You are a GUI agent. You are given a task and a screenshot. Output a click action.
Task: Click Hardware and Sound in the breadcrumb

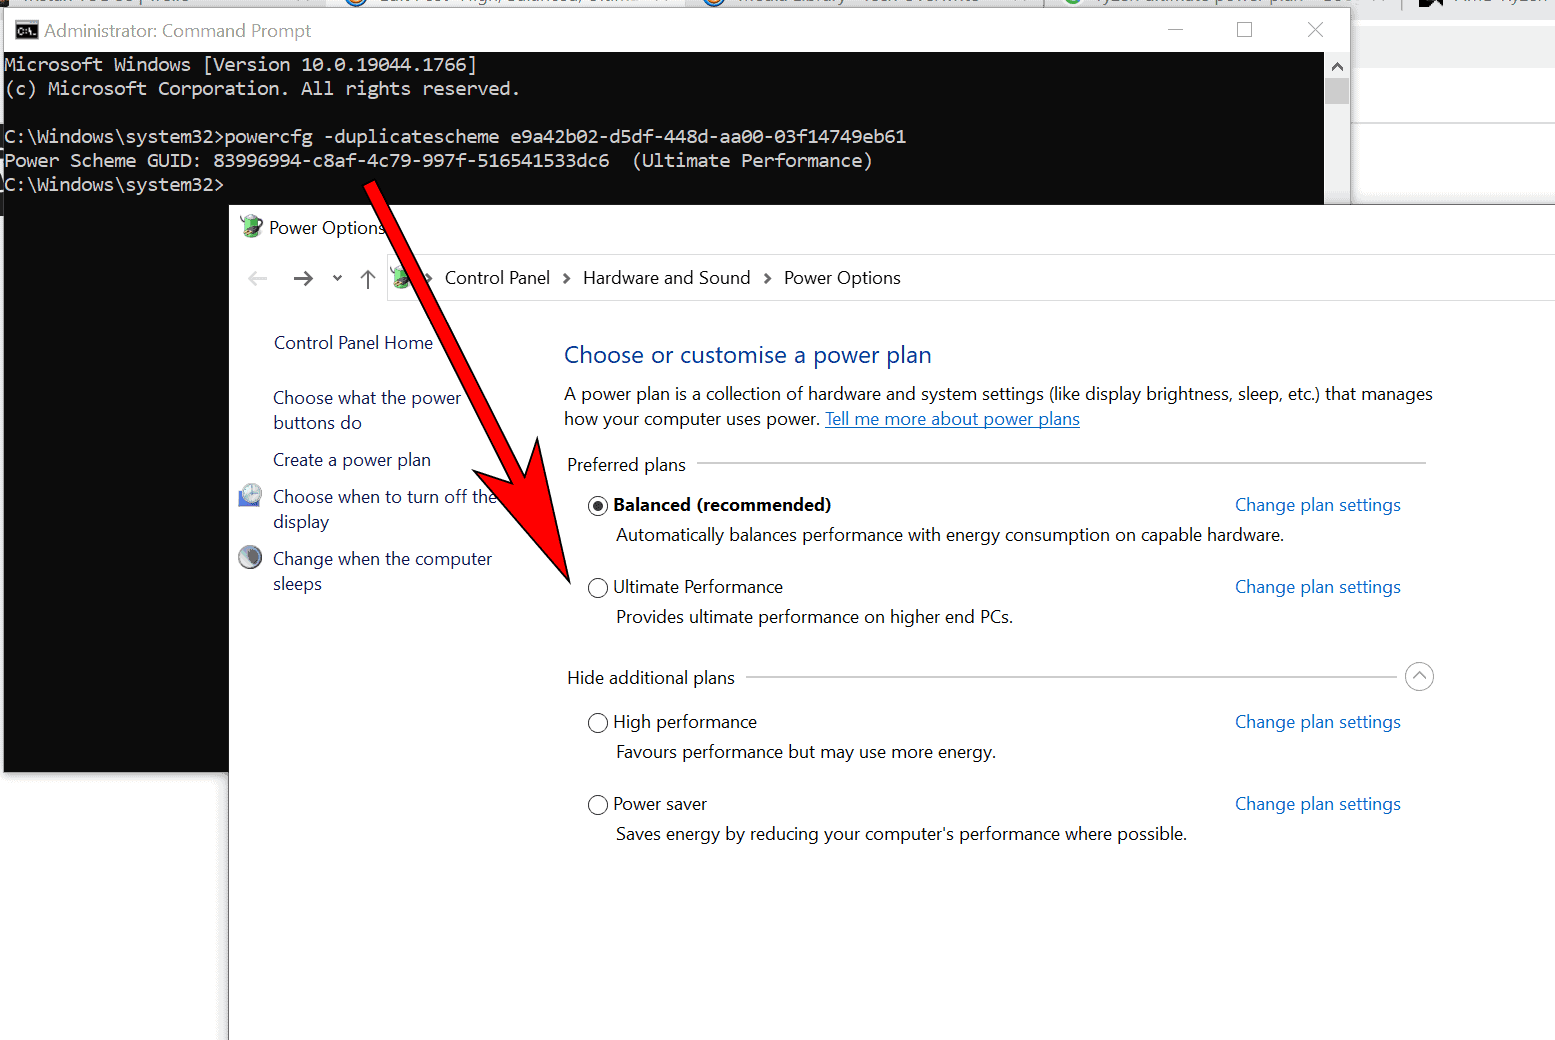[666, 278]
